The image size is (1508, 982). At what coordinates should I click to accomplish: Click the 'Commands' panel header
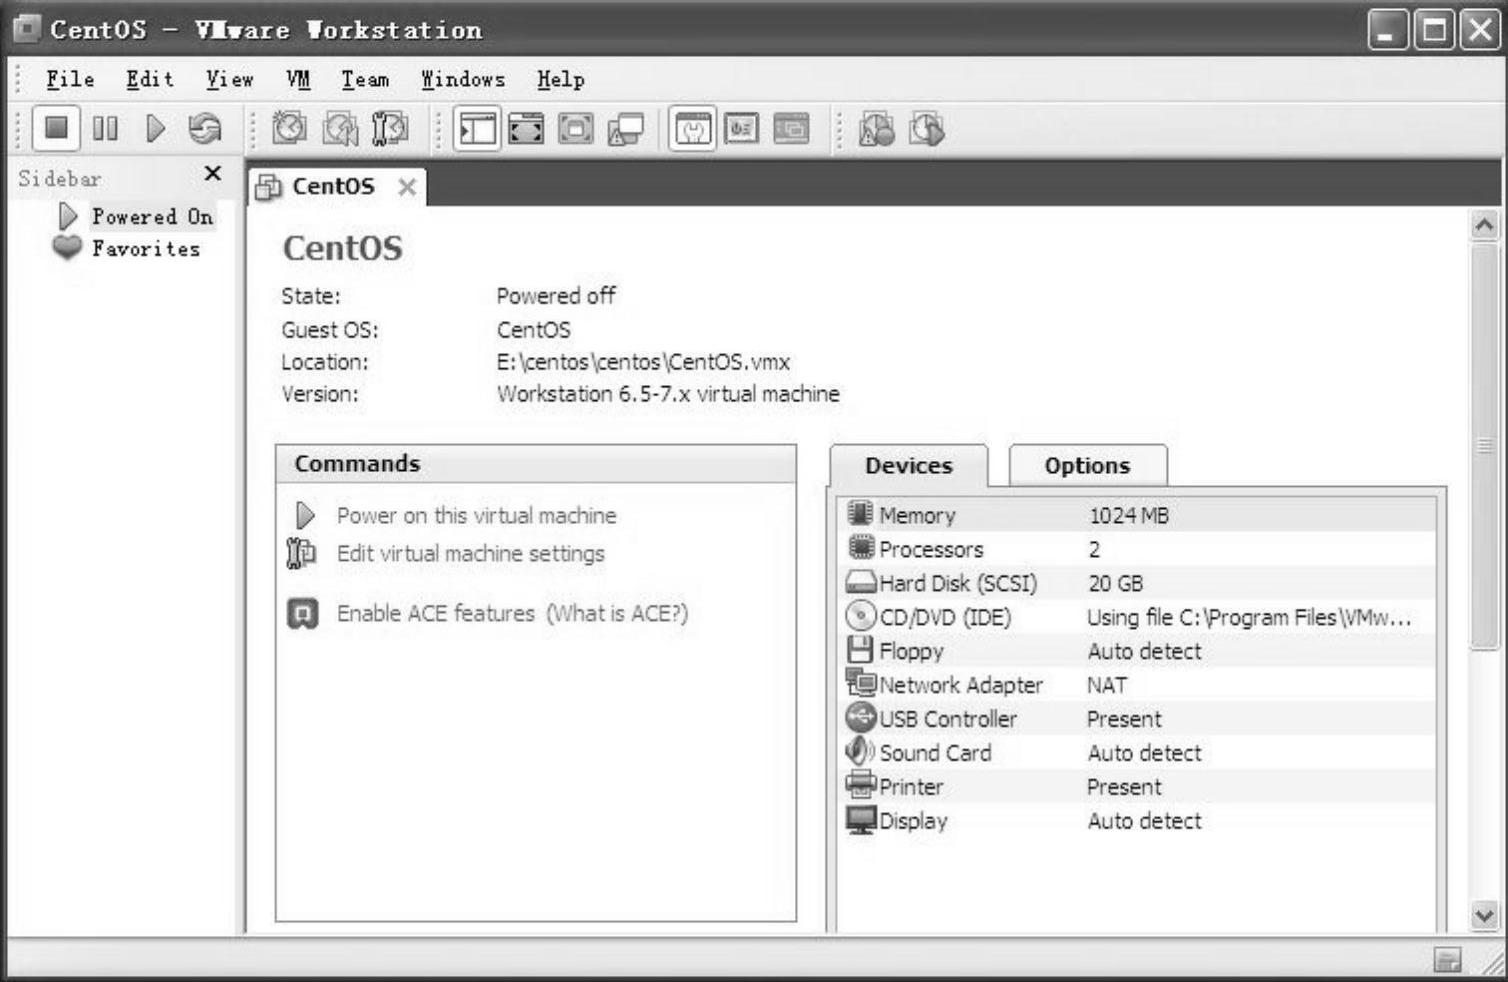(x=536, y=464)
